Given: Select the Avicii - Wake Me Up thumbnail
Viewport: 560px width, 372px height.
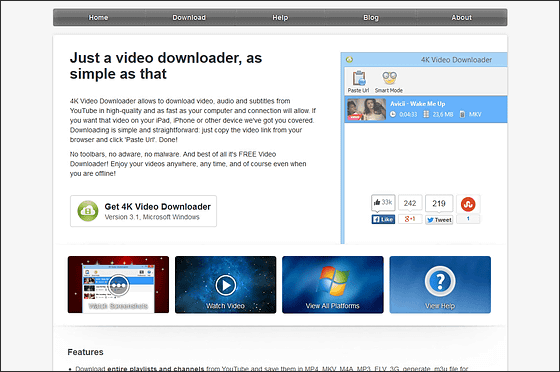Looking at the screenshot, I should [x=366, y=109].
